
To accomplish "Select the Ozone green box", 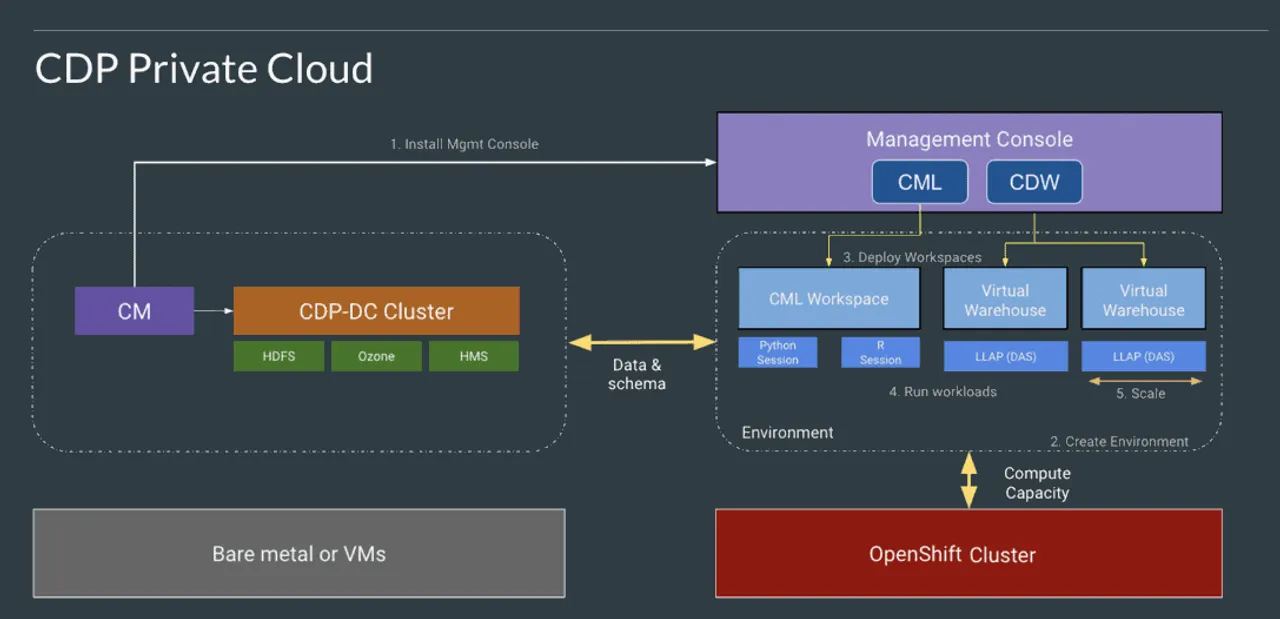I will click(x=376, y=356).
